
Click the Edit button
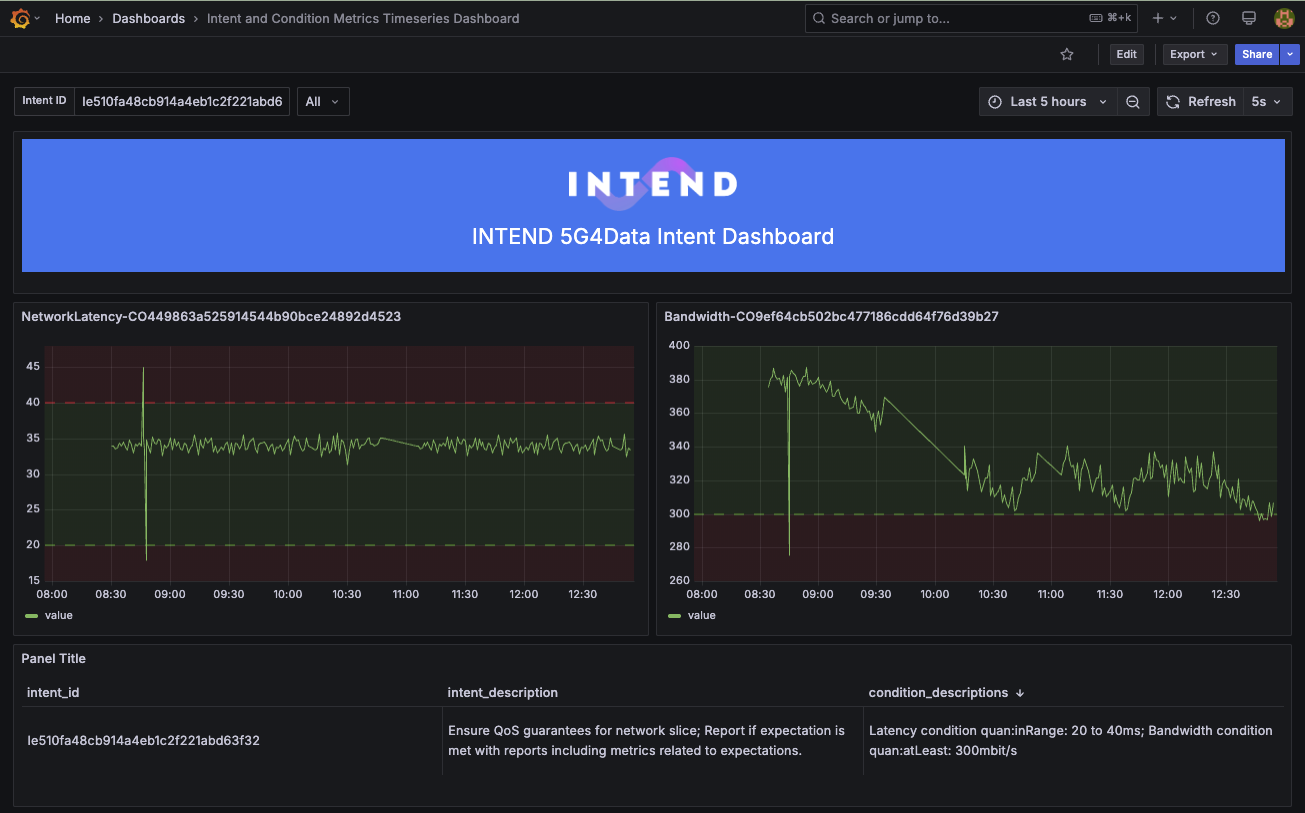pos(1126,54)
